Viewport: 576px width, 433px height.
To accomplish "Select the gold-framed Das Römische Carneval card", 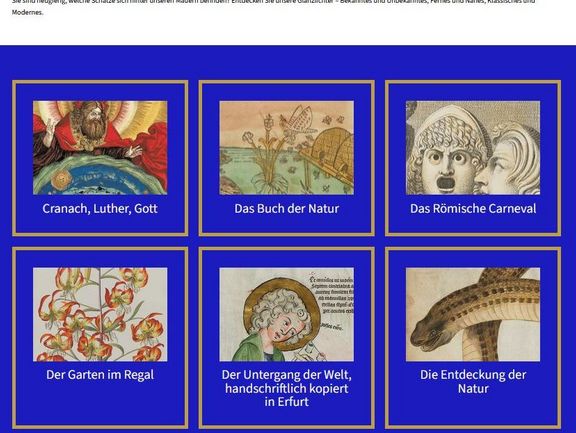I will (x=473, y=158).
